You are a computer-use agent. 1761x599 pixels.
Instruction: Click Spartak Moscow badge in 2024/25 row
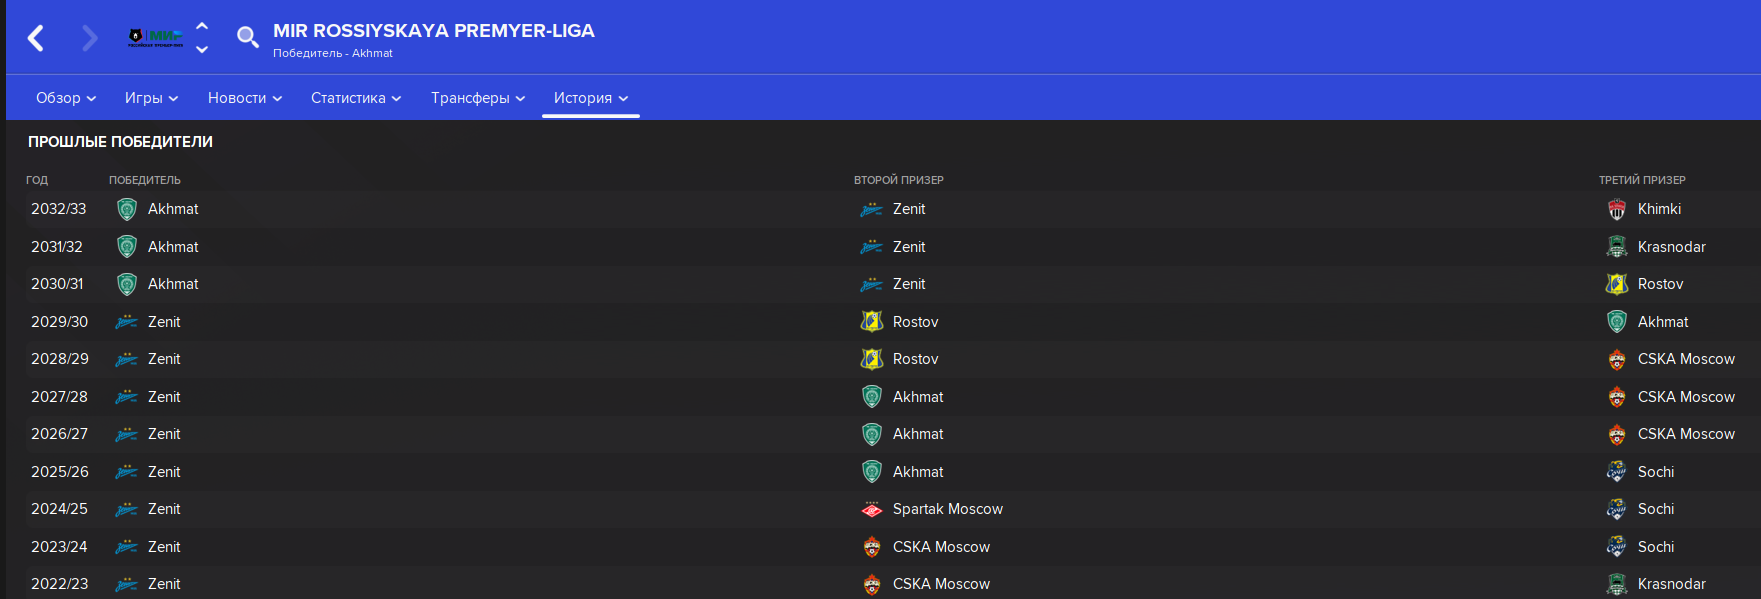coord(872,509)
